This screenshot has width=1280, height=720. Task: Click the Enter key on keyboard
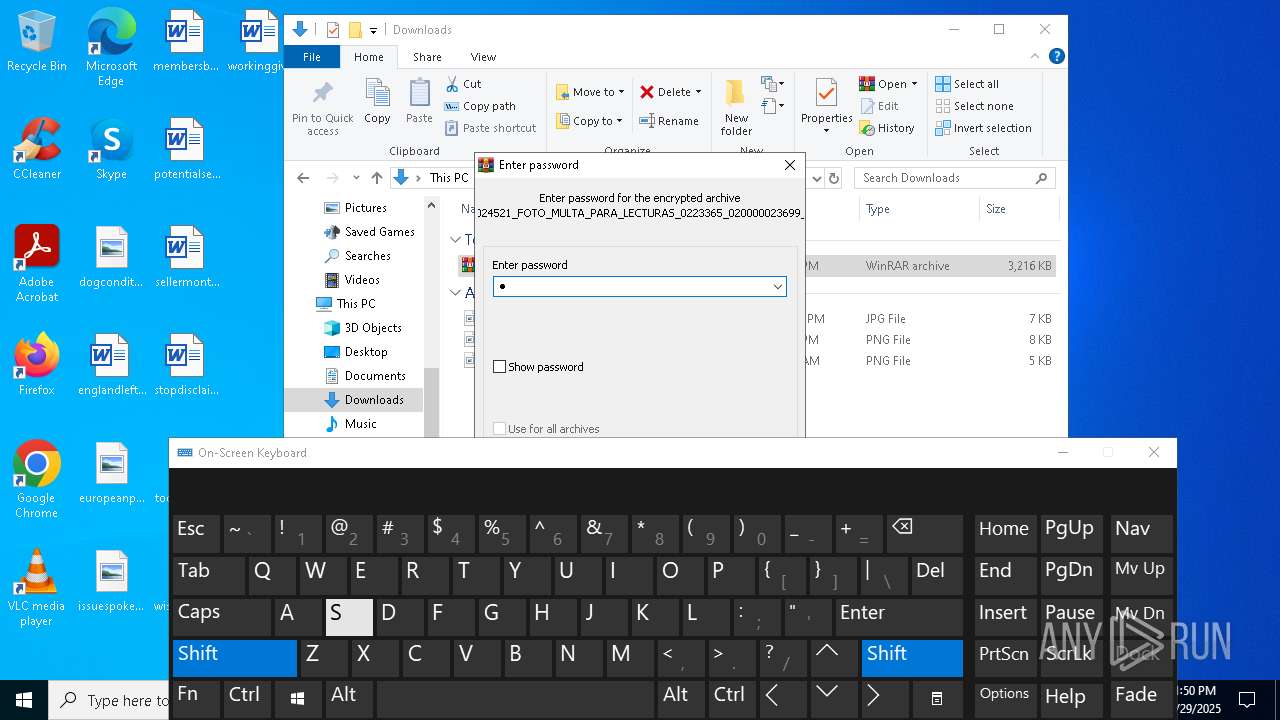pos(898,617)
